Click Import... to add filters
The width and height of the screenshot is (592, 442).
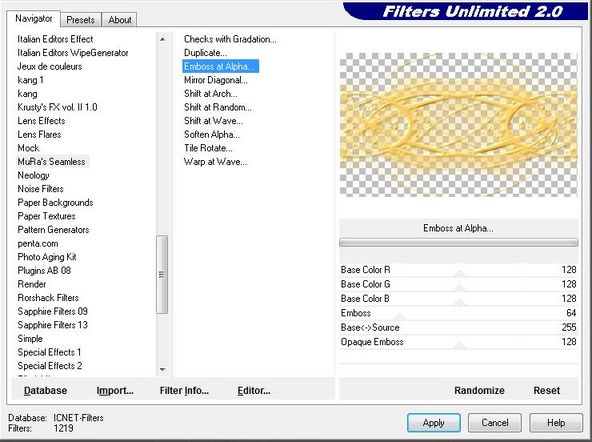click(115, 390)
